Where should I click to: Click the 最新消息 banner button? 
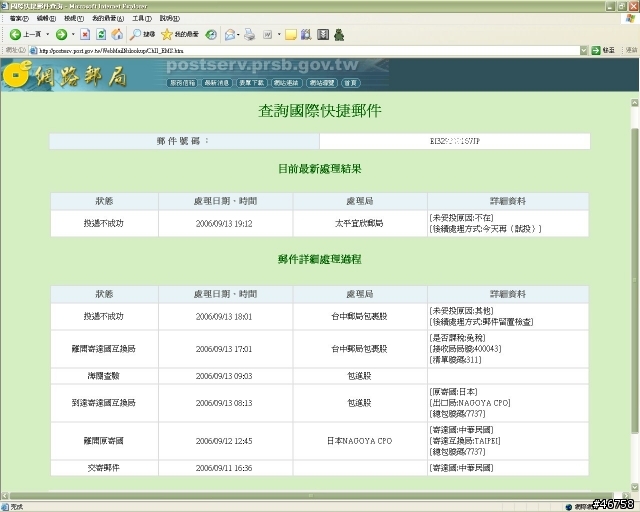point(217,83)
